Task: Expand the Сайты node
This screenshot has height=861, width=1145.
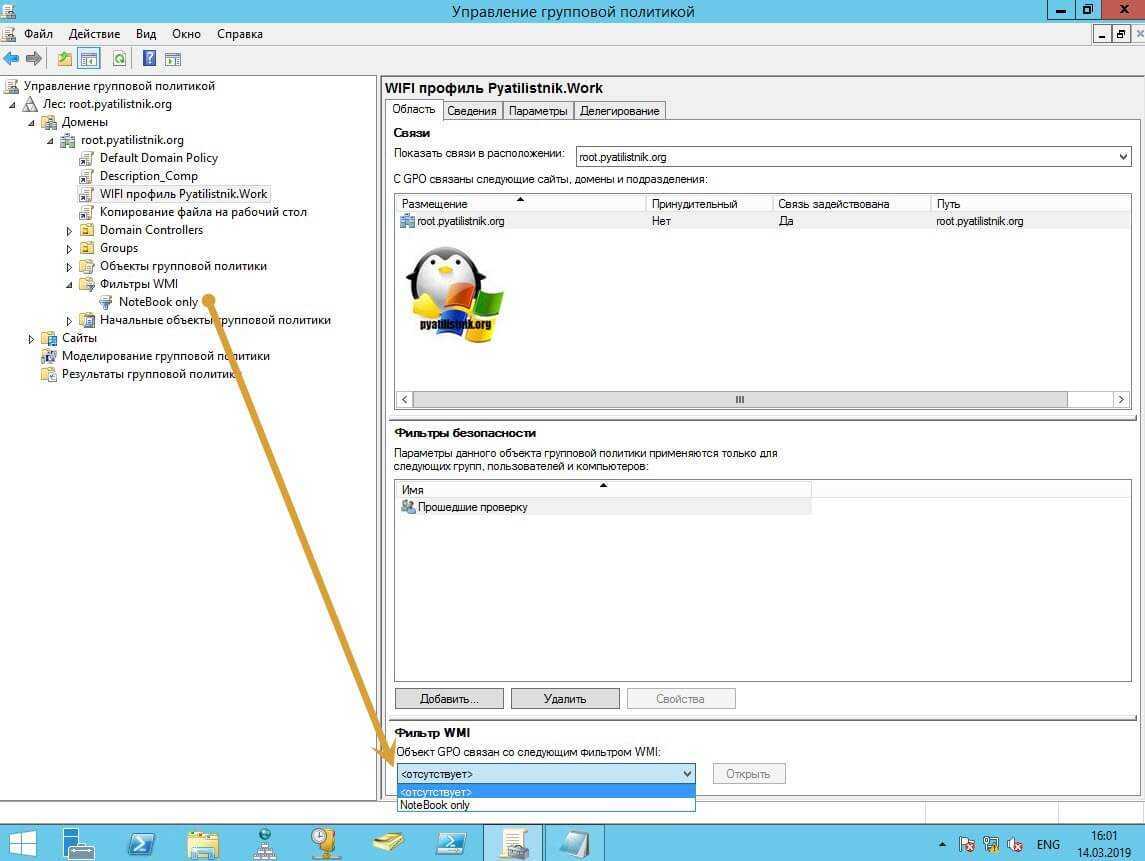Action: [x=32, y=339]
